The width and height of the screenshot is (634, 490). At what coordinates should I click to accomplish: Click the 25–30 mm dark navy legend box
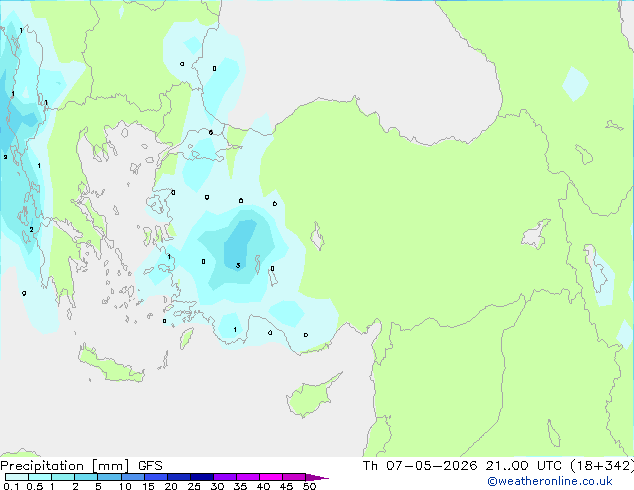coord(202,477)
